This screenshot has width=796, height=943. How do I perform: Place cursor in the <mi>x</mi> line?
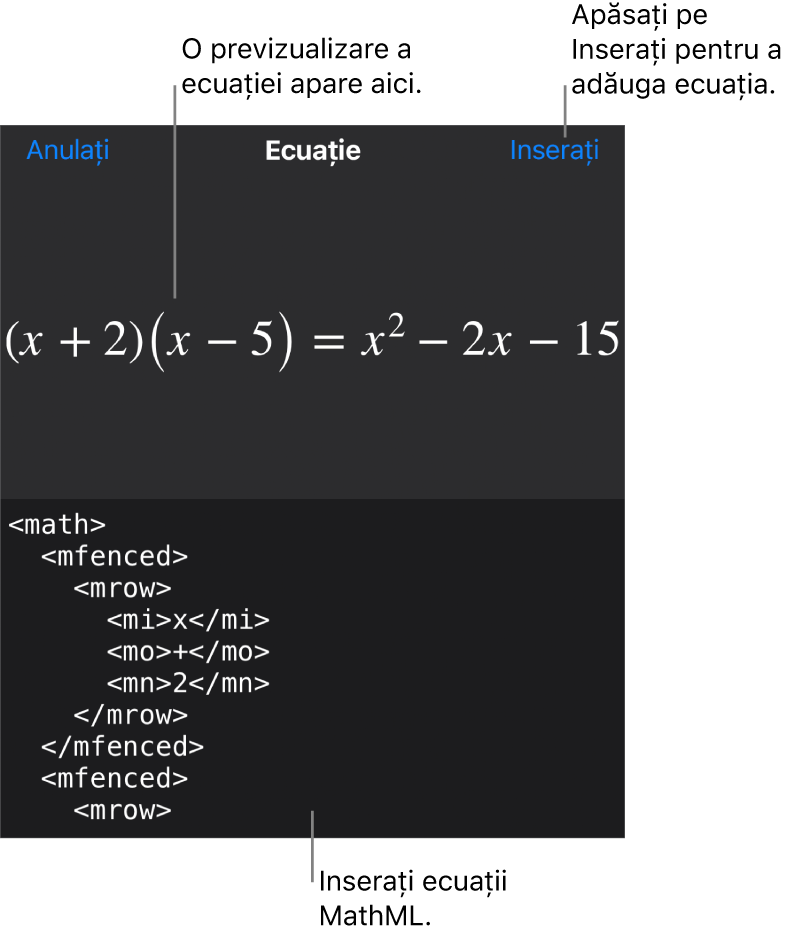click(188, 621)
